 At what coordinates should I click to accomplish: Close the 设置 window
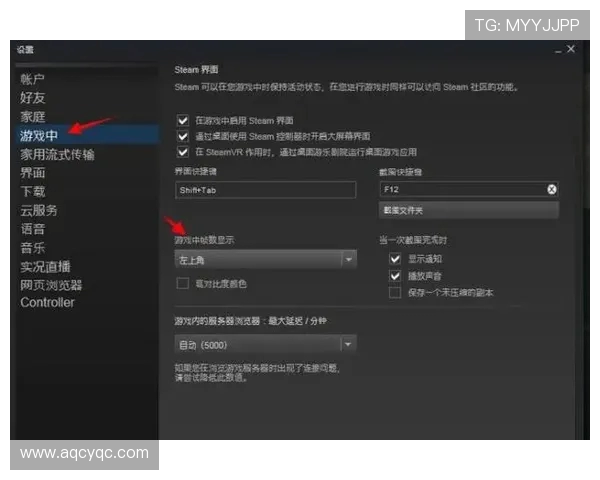571,49
